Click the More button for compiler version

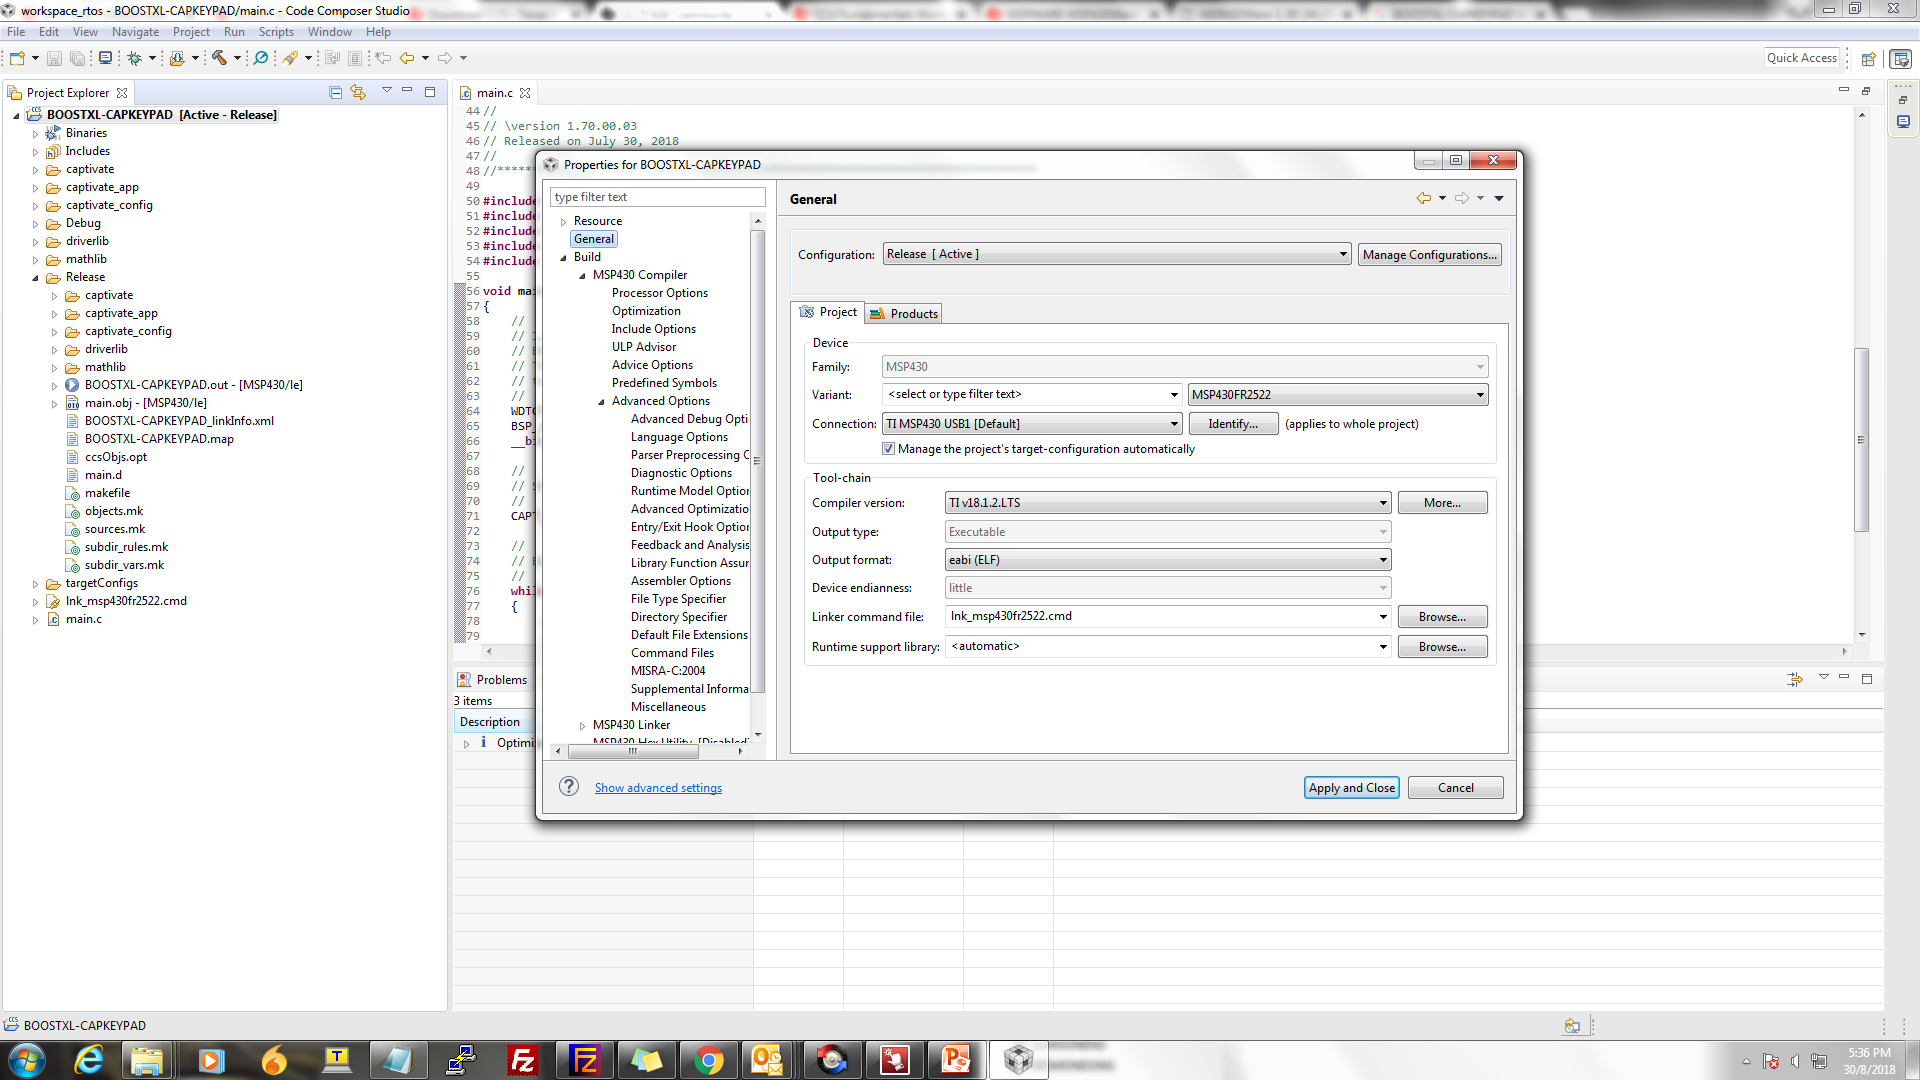tap(1442, 503)
